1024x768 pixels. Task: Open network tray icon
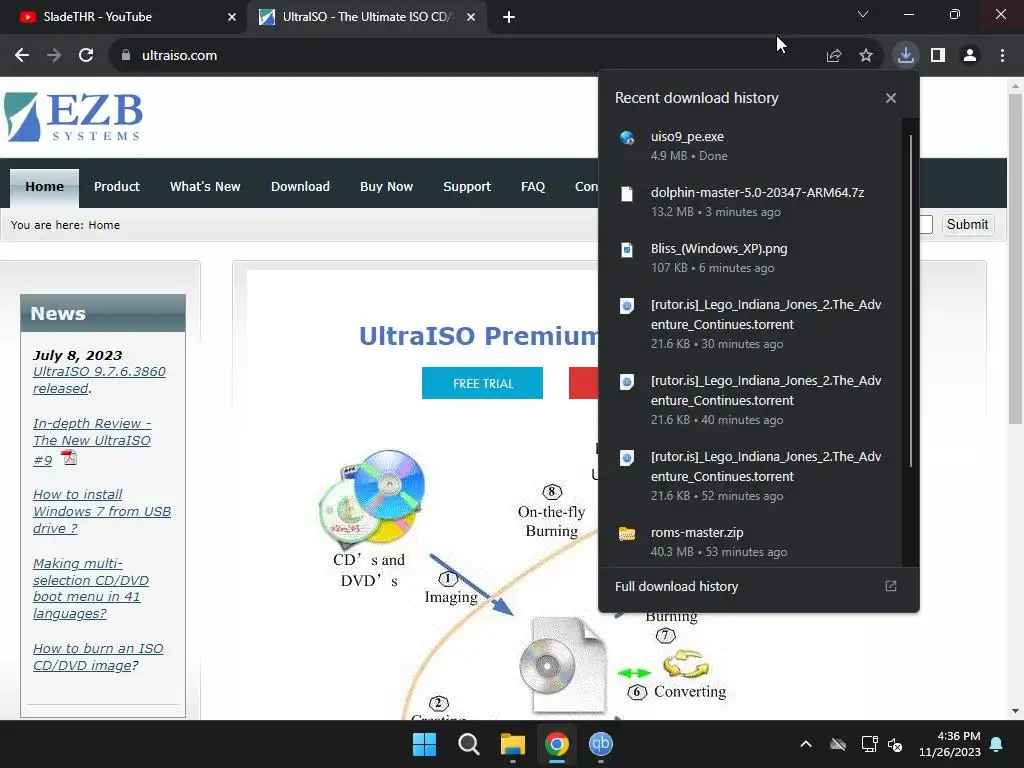(x=869, y=744)
